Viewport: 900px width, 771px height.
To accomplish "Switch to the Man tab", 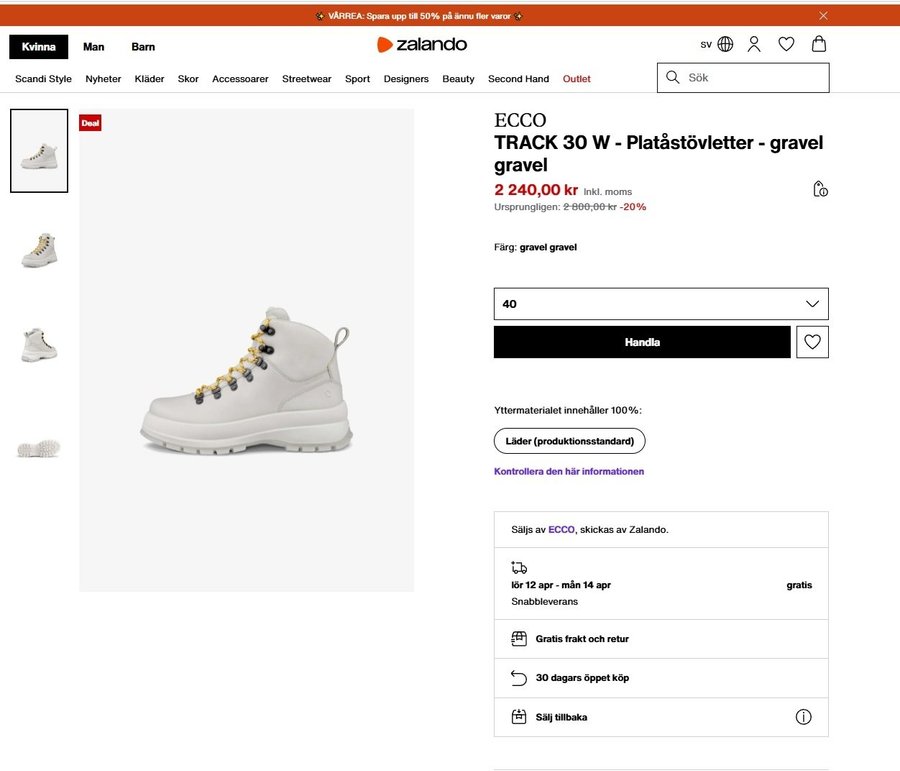I will (x=94, y=47).
